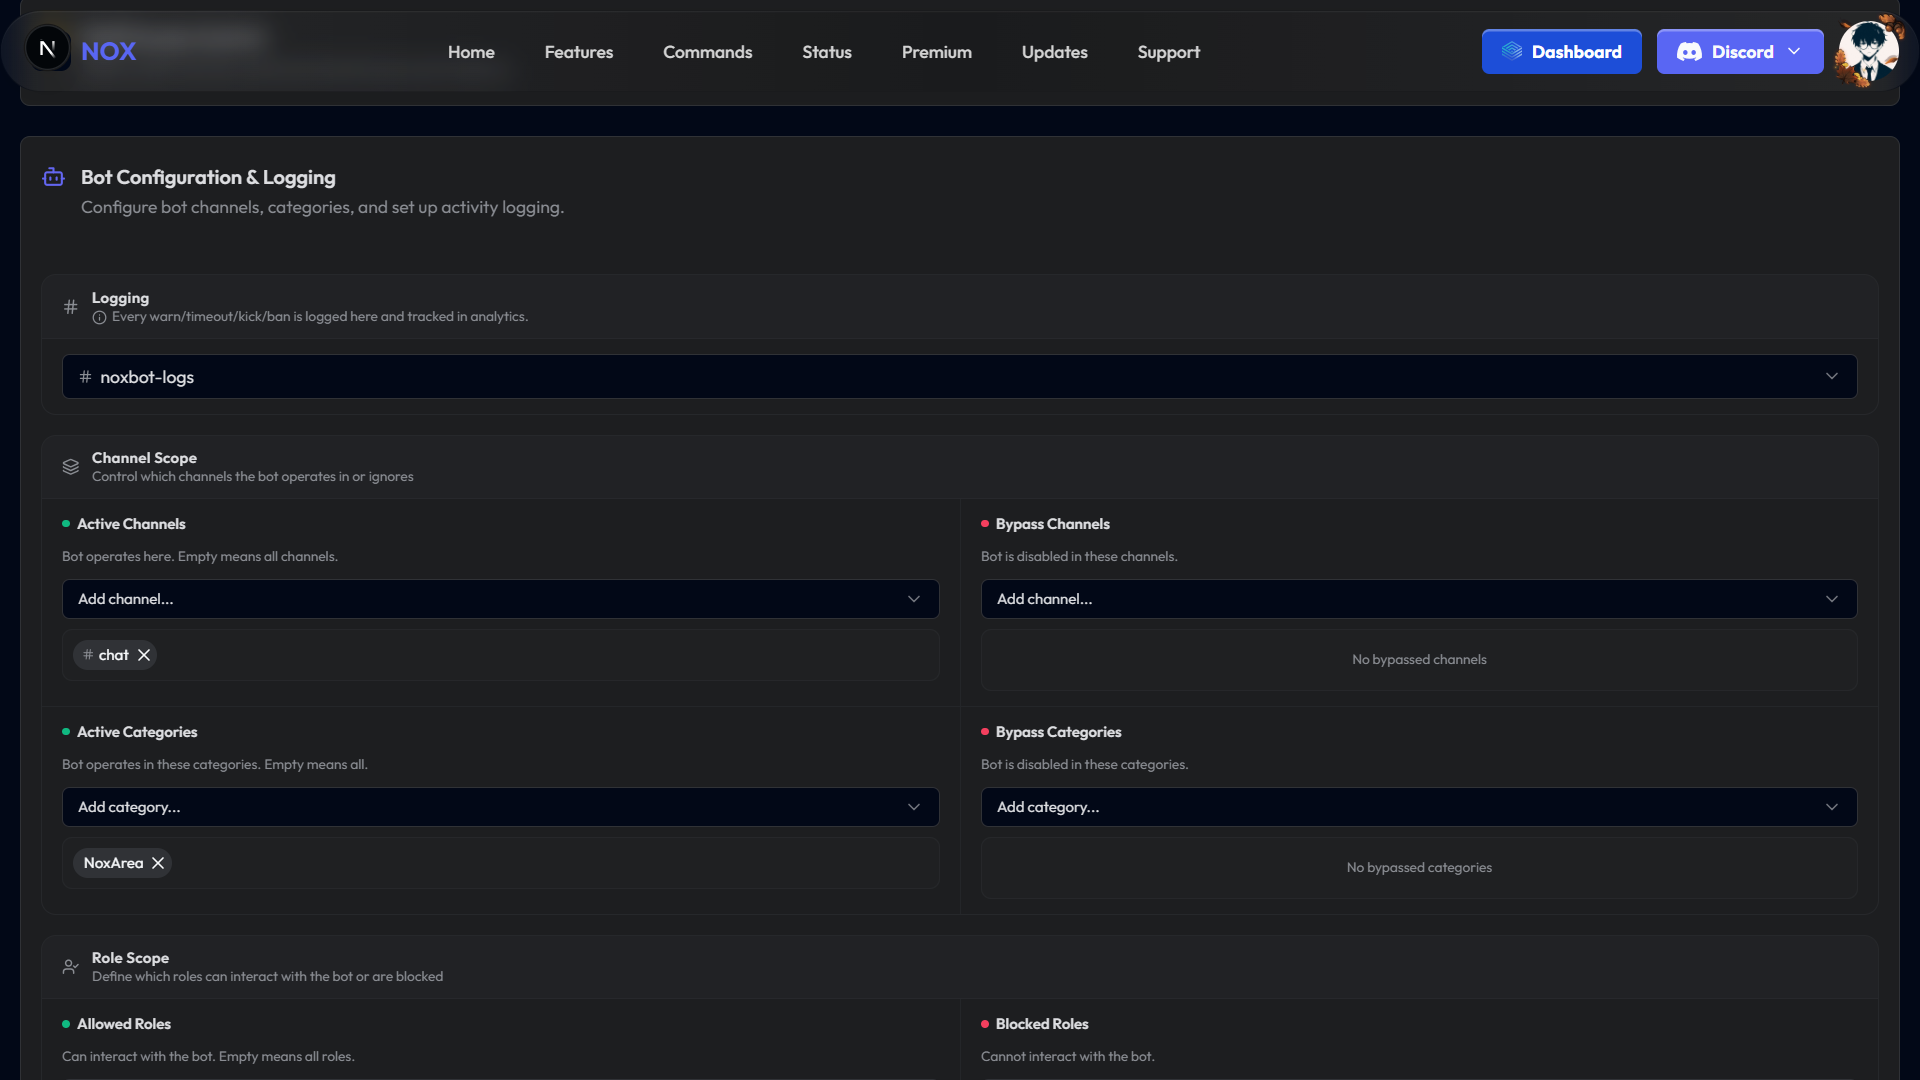Open the Bypass Channels Add channel dropdown
The image size is (1920, 1080).
click(1419, 599)
